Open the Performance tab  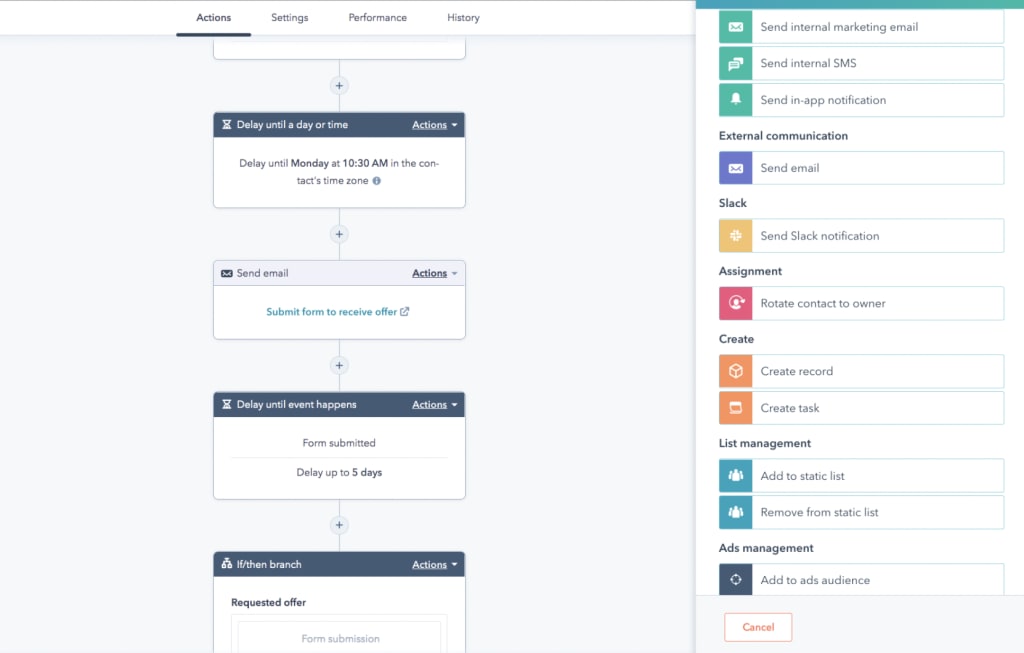point(377,17)
